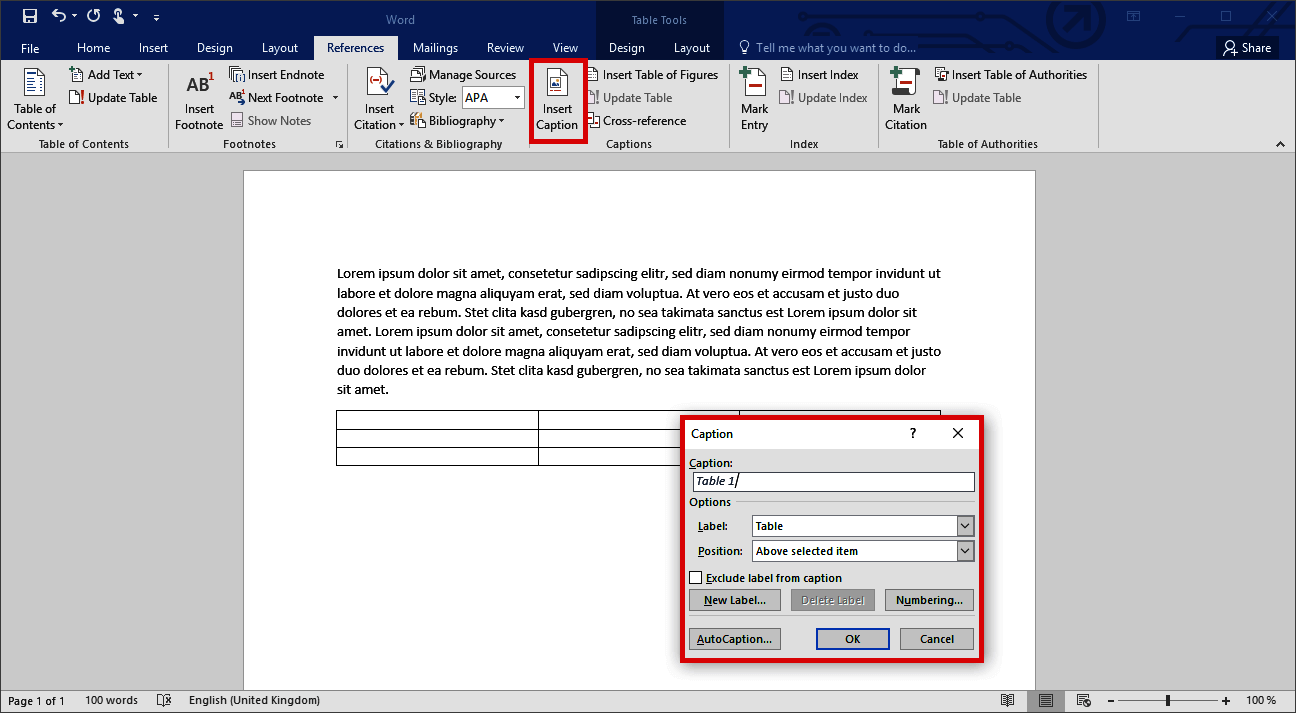Click the AutoCaption button
1296x713 pixels.
point(734,638)
